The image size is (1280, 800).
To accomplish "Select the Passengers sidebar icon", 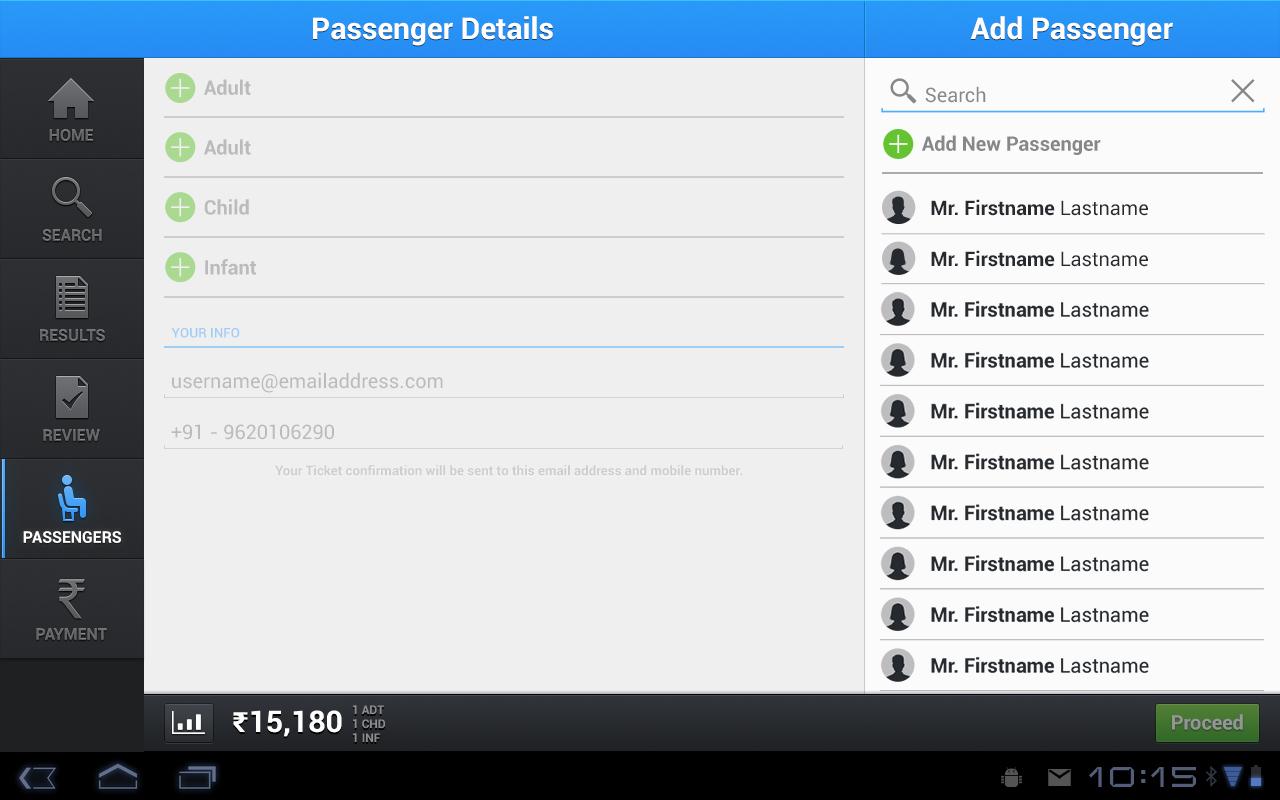I will pyautogui.click(x=71, y=498).
